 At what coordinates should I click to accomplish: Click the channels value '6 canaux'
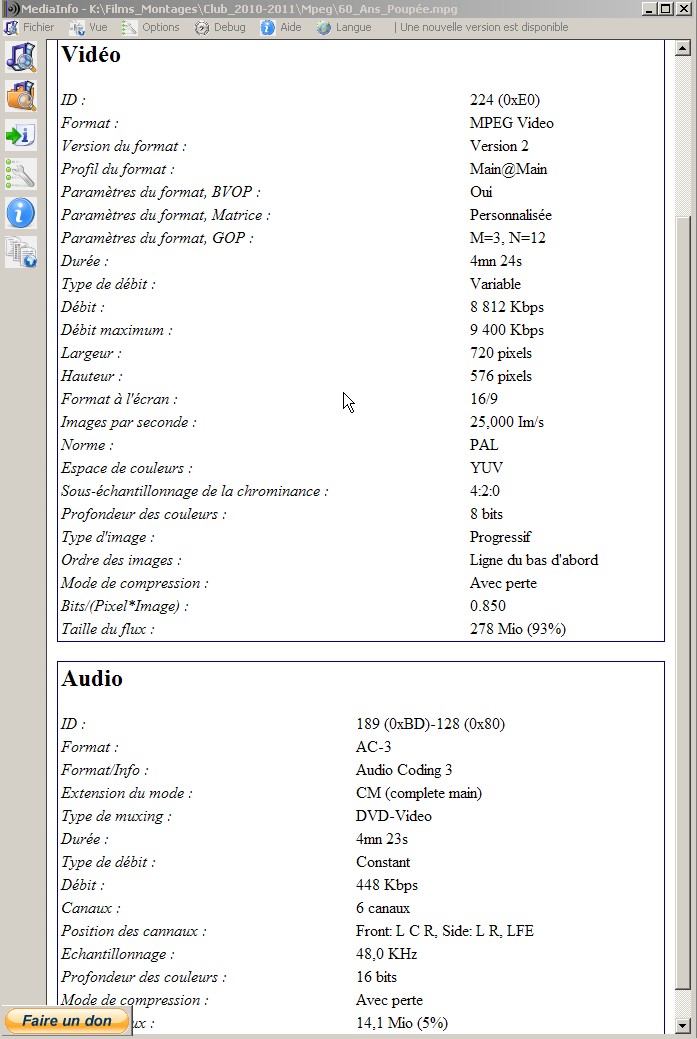383,908
